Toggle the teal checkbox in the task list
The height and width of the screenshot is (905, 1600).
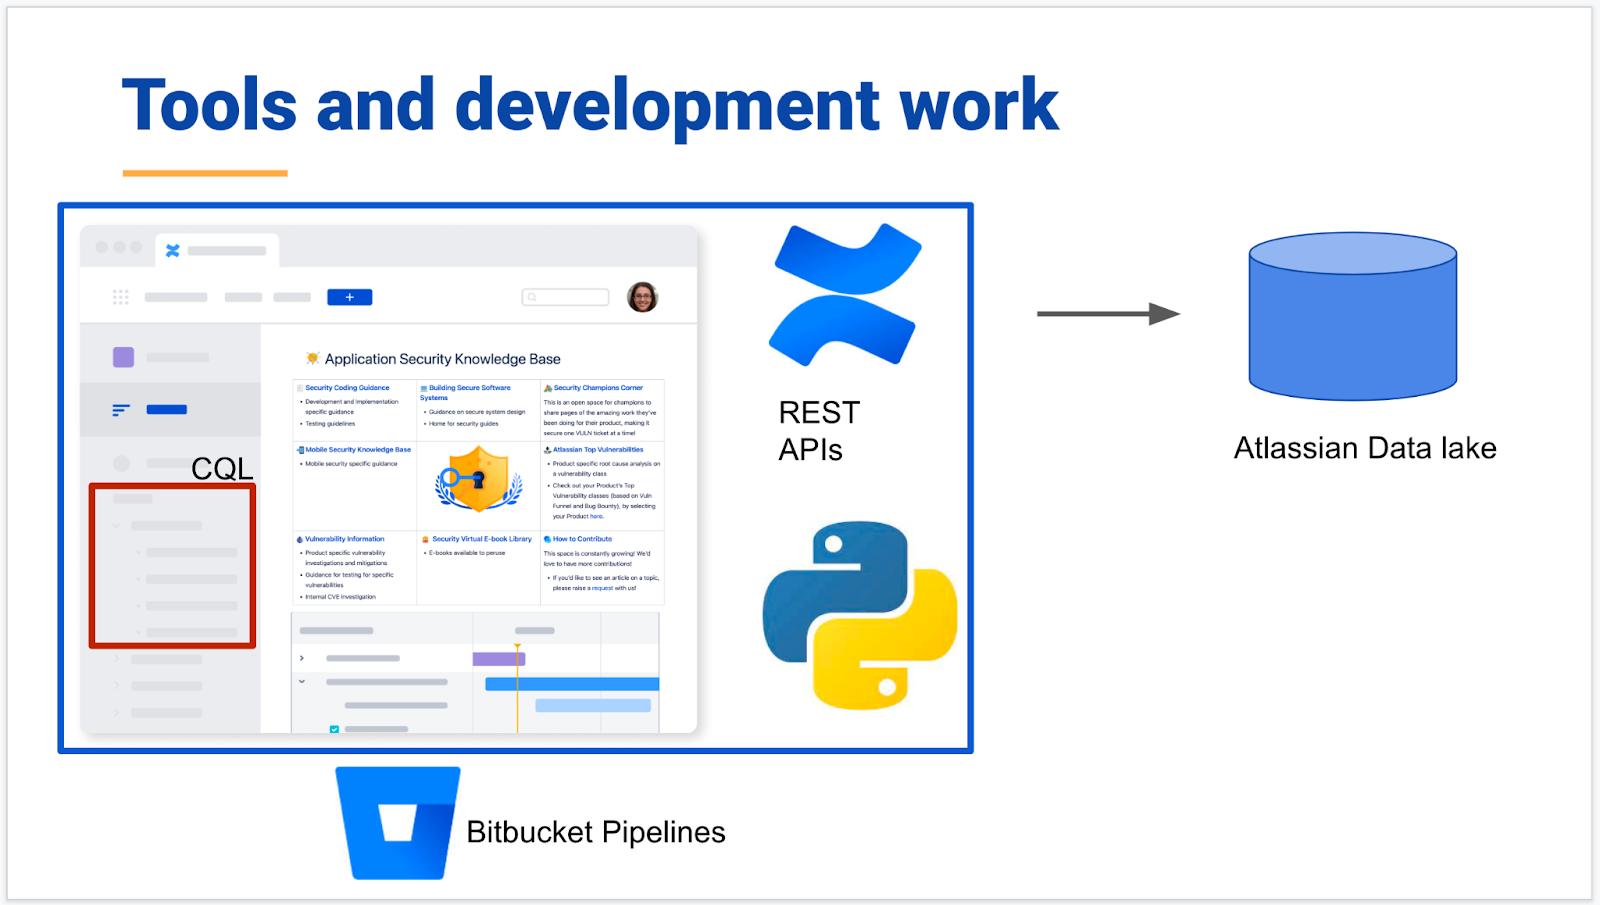point(334,730)
